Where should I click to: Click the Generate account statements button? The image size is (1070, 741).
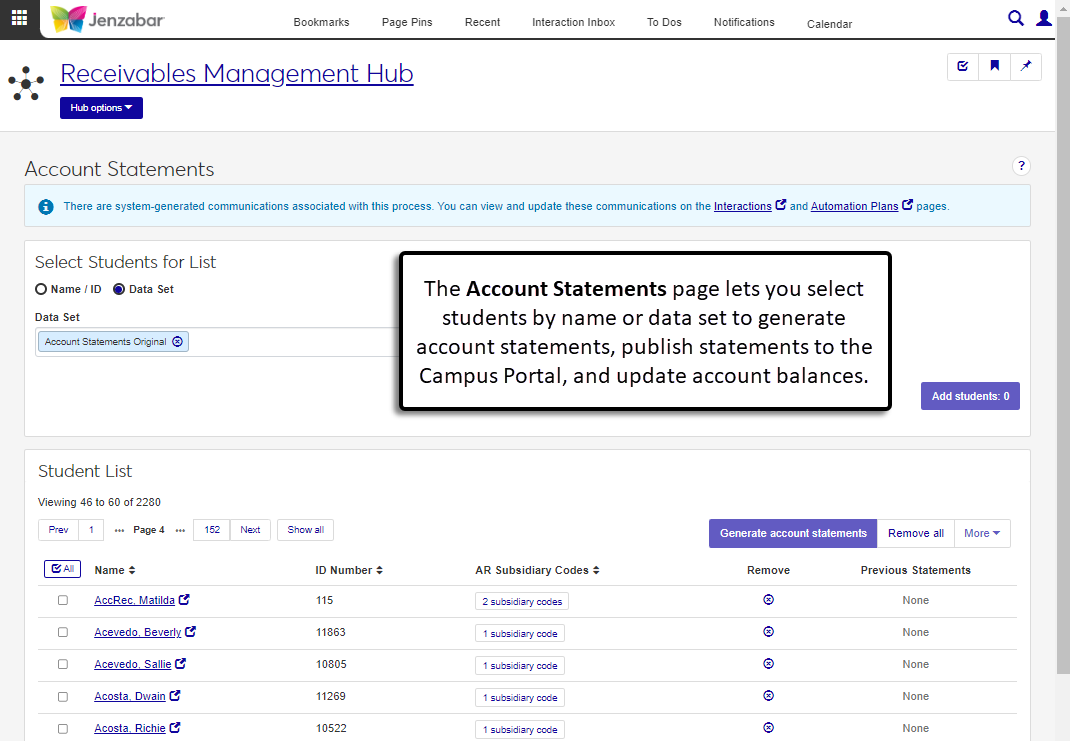tap(792, 533)
